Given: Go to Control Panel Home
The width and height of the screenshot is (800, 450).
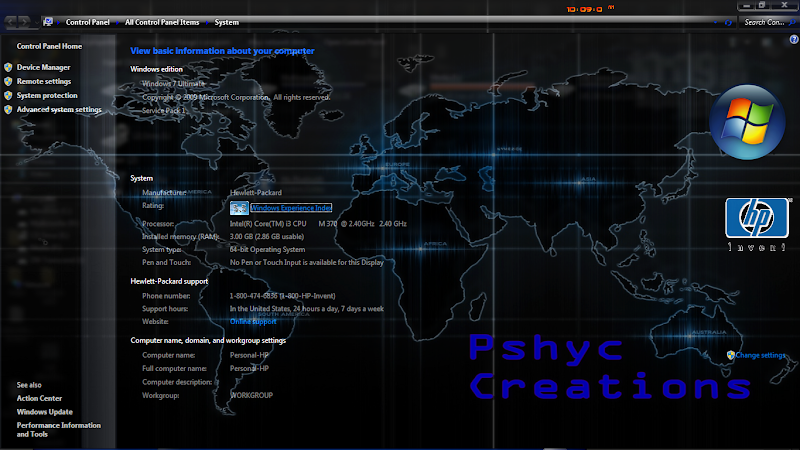Looking at the screenshot, I should (49, 46).
